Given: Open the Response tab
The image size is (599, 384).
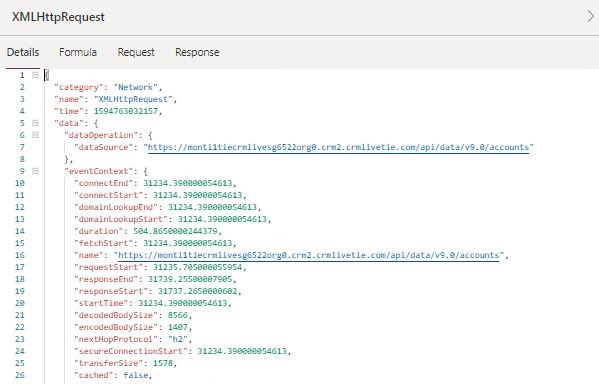Looking at the screenshot, I should [x=197, y=52].
